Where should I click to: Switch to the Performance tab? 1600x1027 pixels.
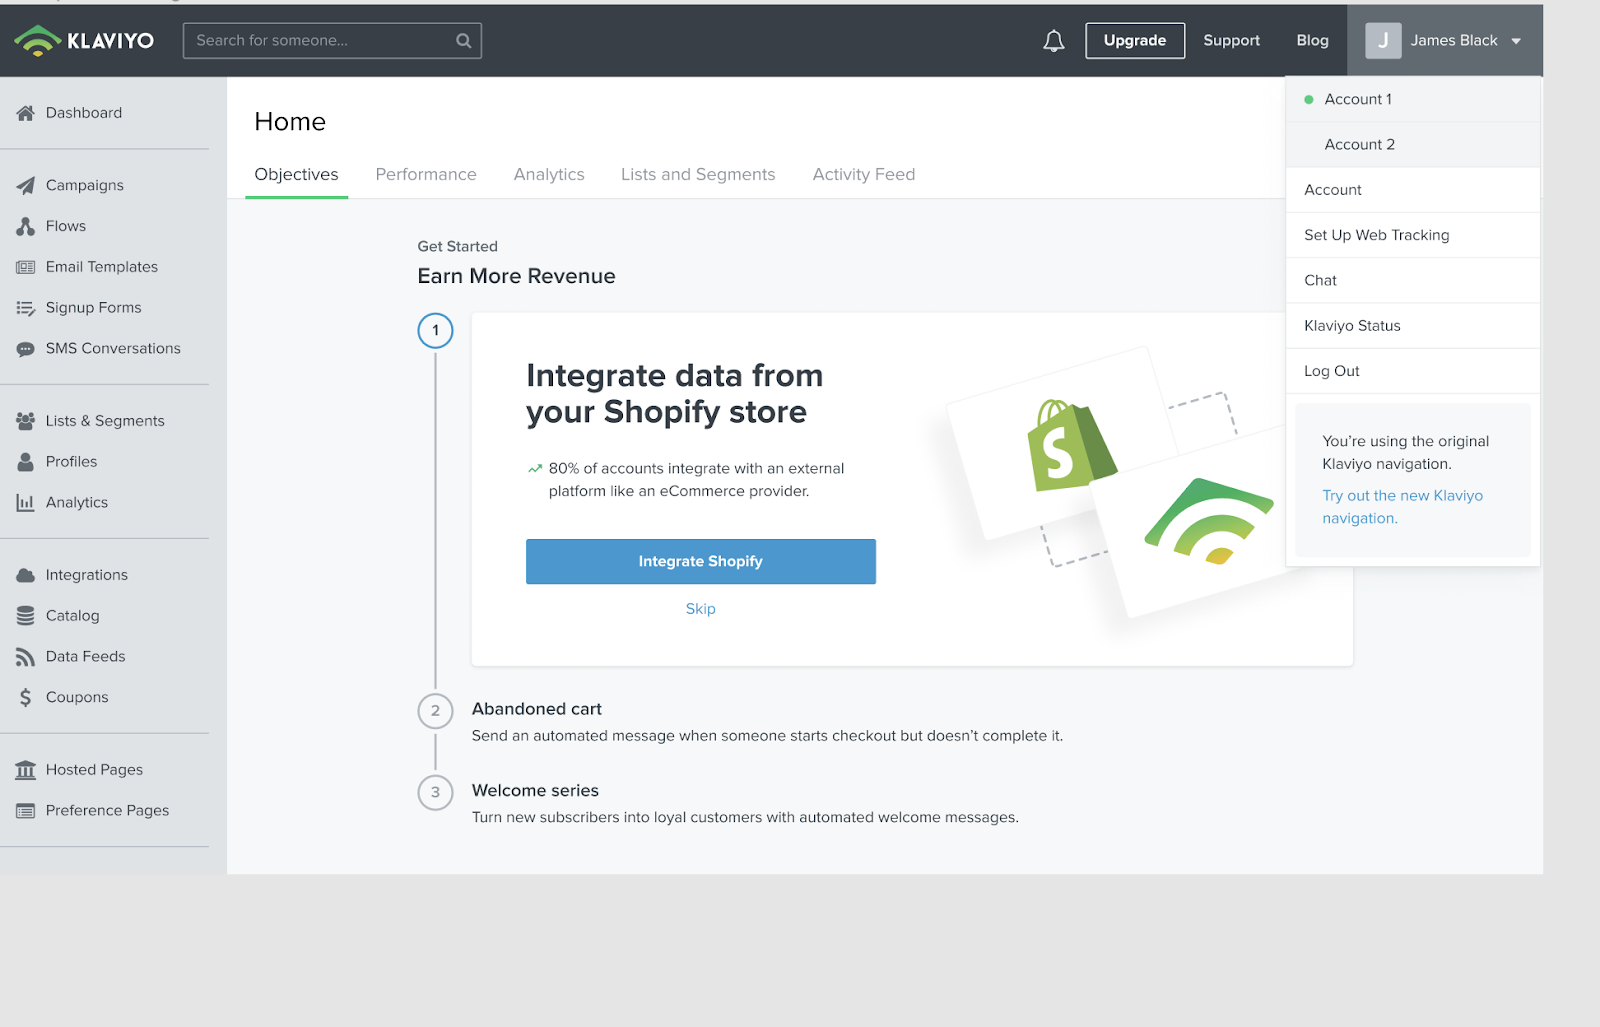pyautogui.click(x=426, y=174)
